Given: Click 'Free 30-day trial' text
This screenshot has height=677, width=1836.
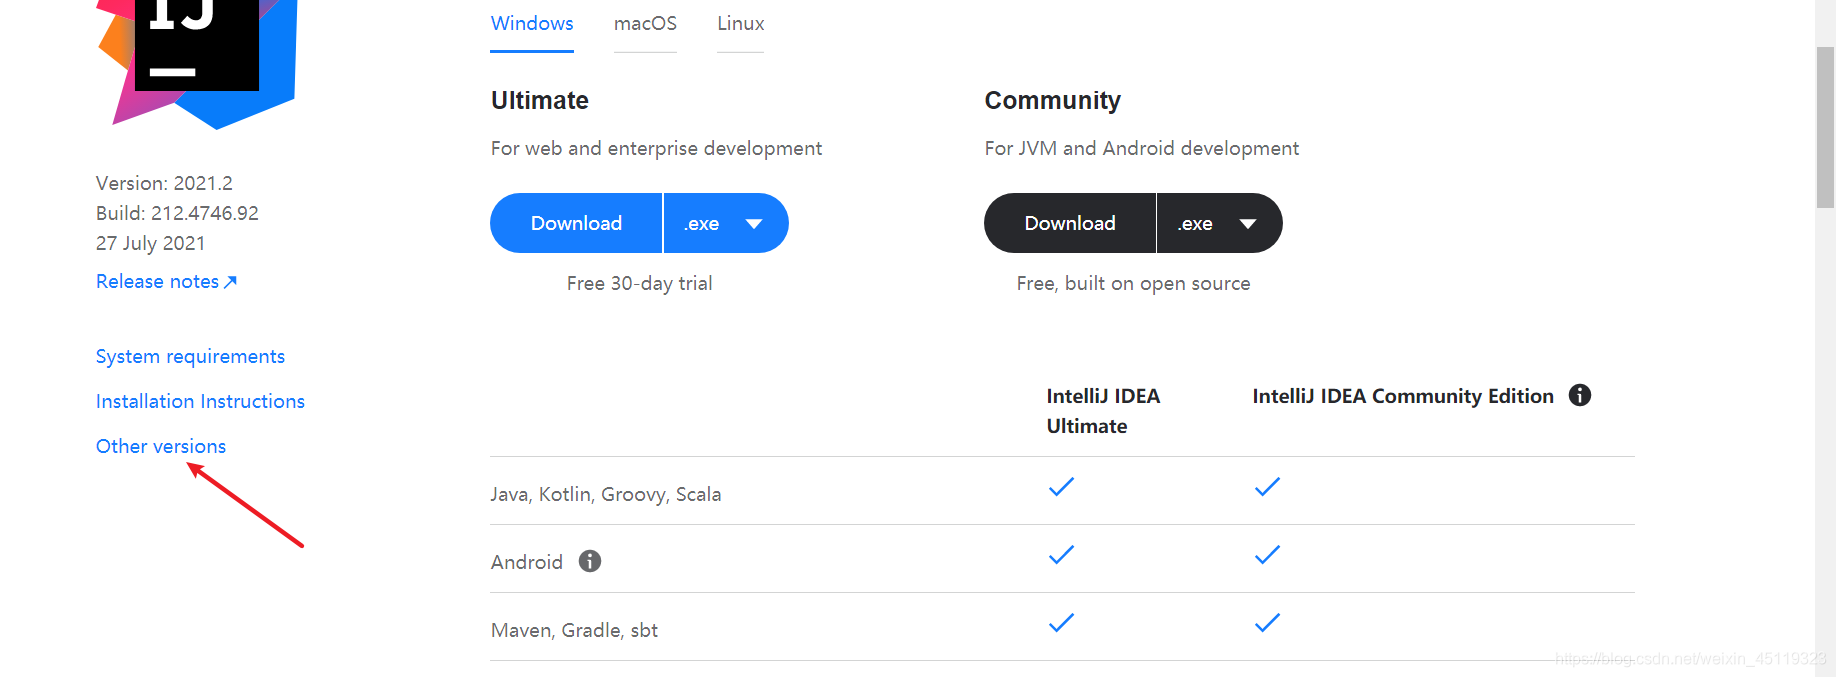Looking at the screenshot, I should click(640, 284).
